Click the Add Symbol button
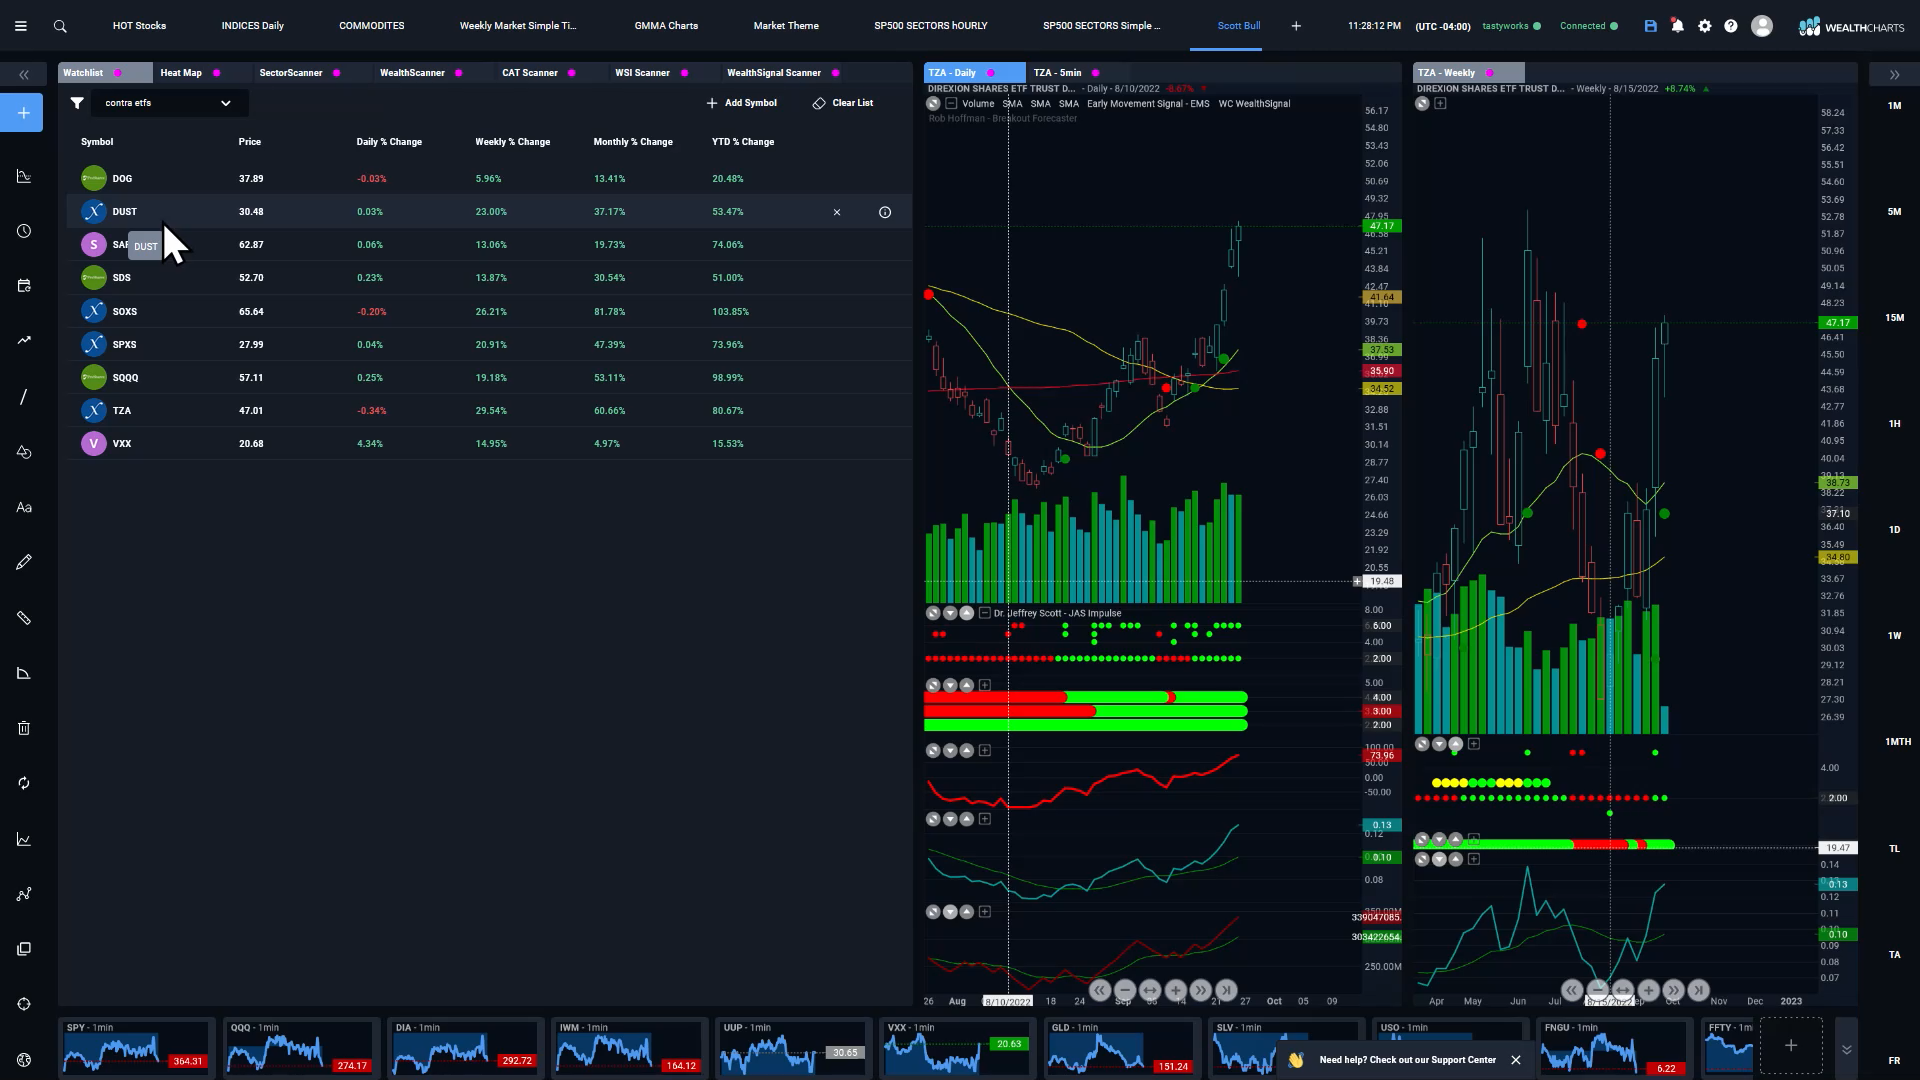 742,103
